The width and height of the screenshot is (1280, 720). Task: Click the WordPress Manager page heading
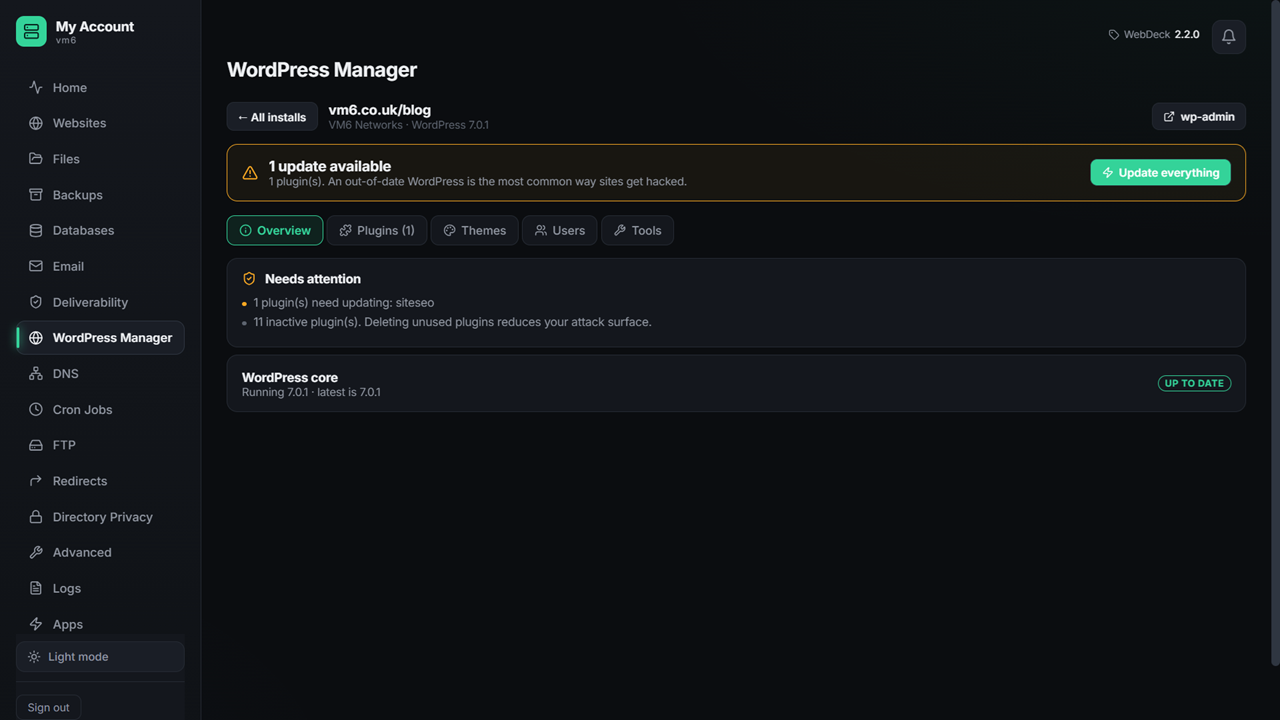(322, 70)
